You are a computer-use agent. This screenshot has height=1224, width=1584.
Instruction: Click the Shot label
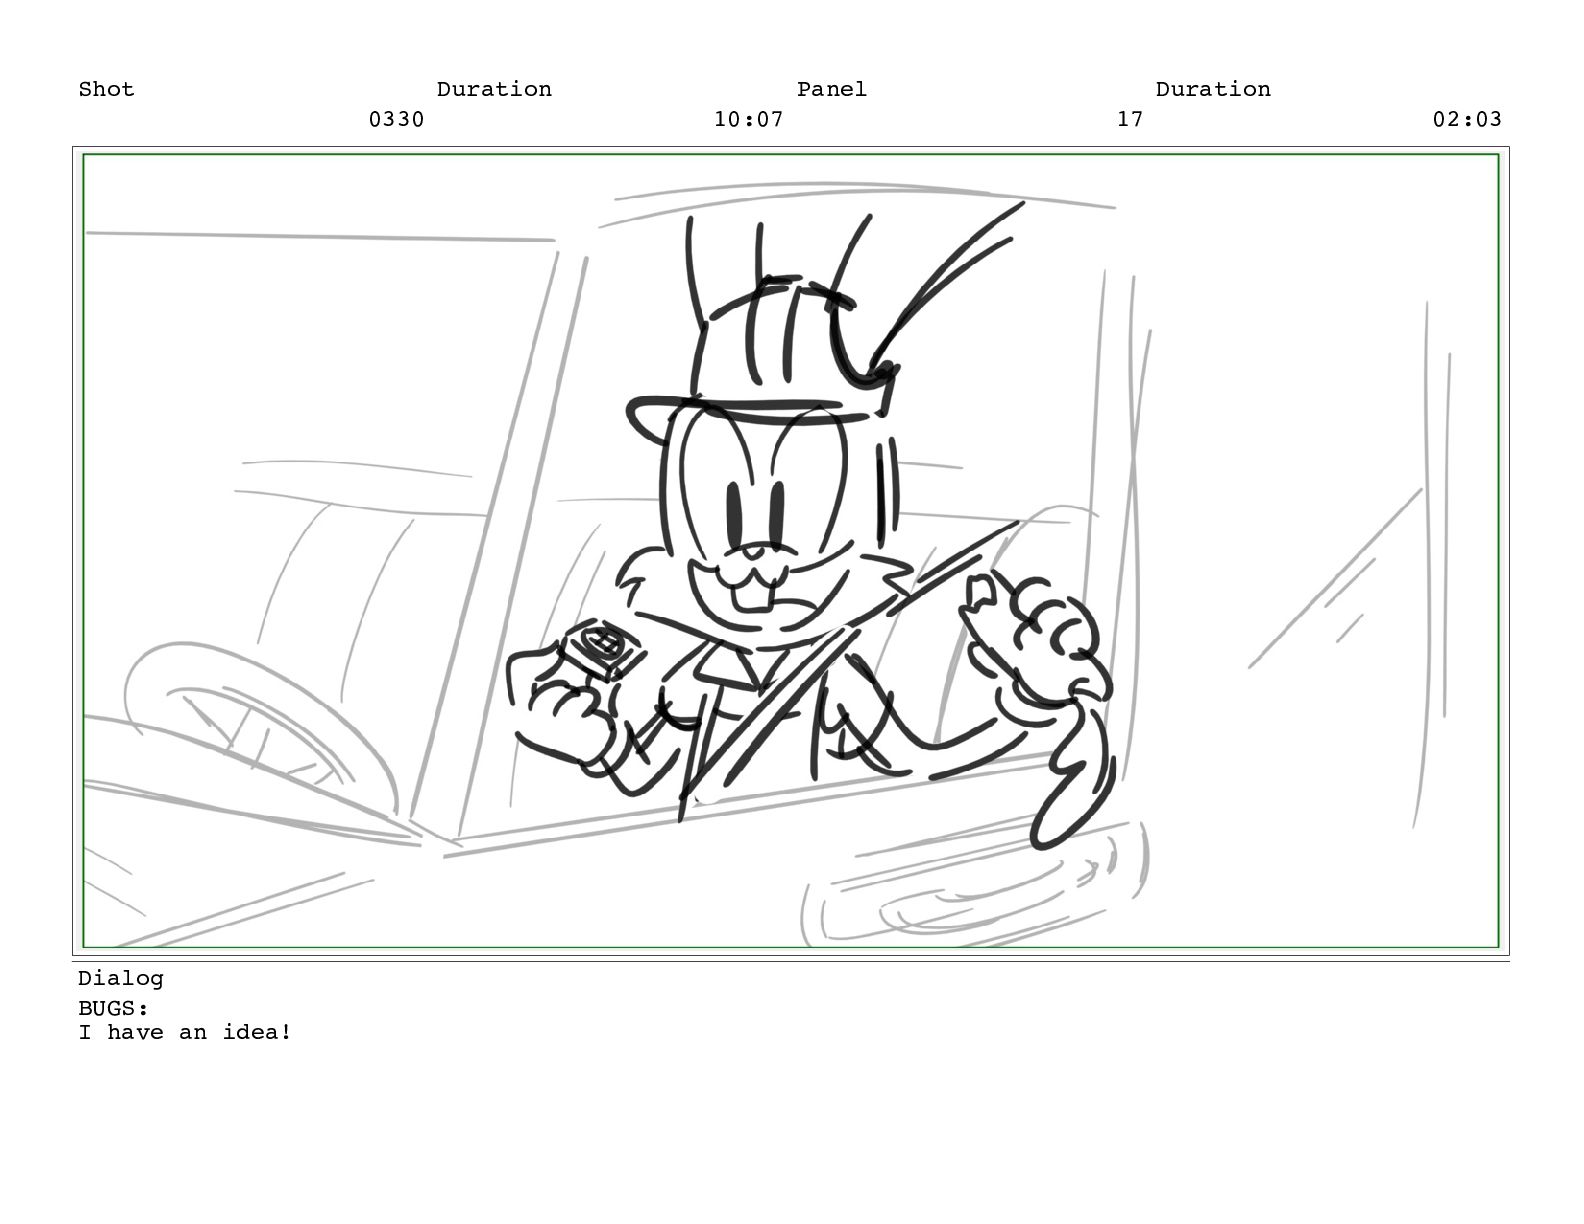click(106, 89)
